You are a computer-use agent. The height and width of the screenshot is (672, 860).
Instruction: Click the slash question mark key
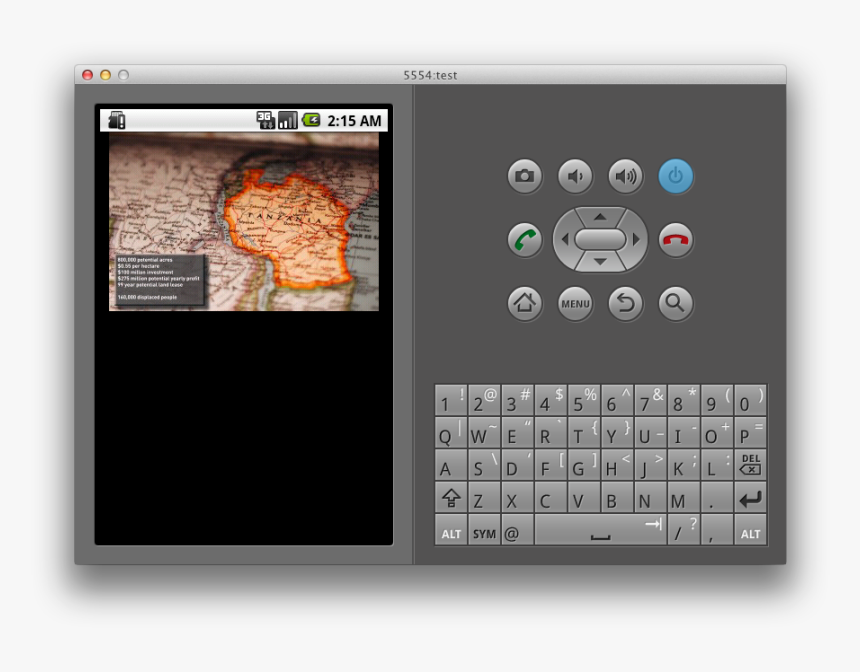coord(684,529)
